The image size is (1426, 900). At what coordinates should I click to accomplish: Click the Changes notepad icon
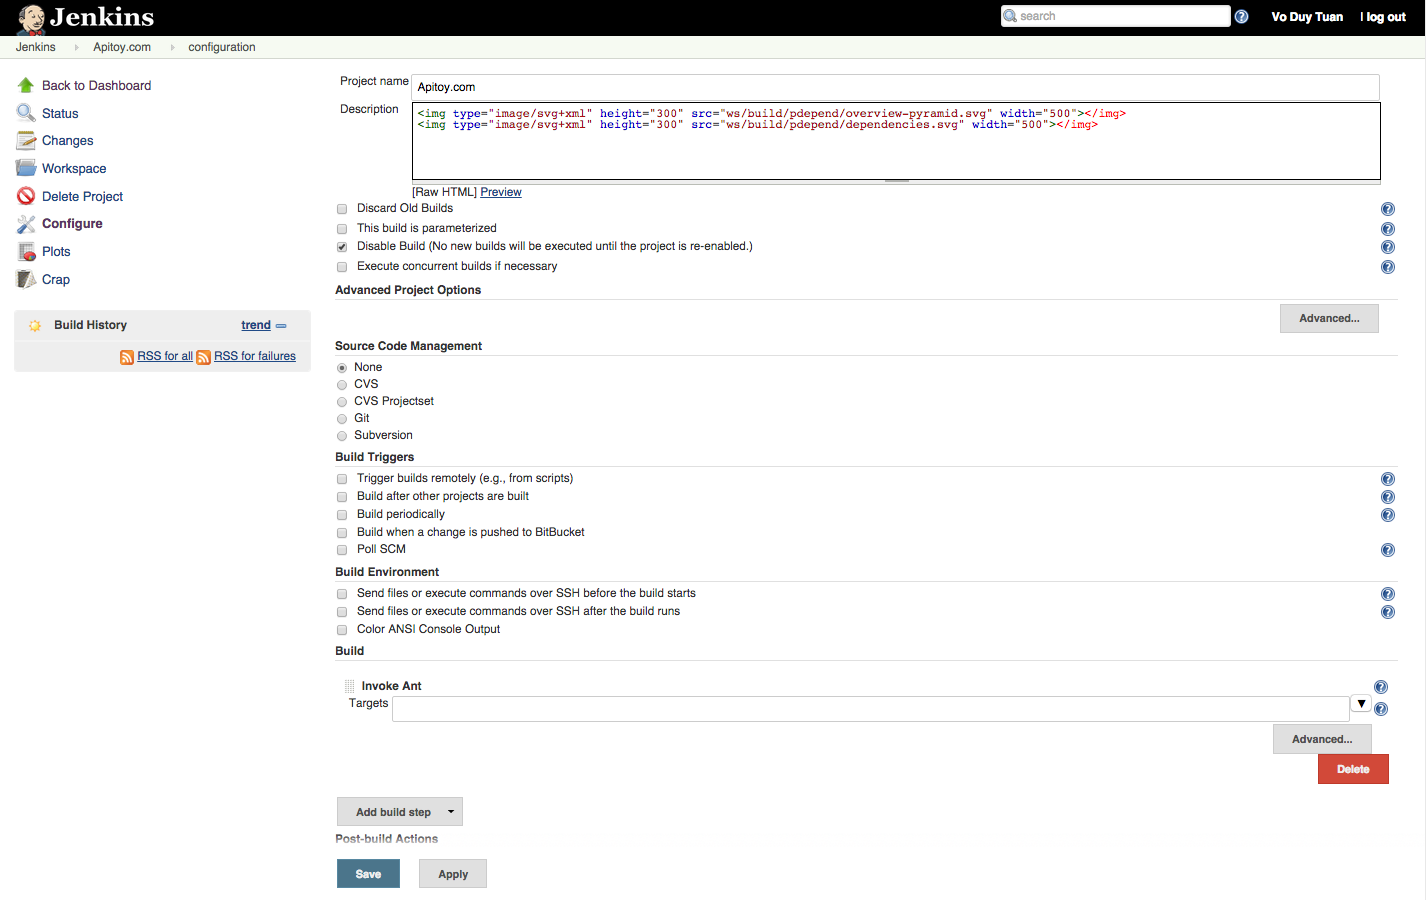[26, 141]
